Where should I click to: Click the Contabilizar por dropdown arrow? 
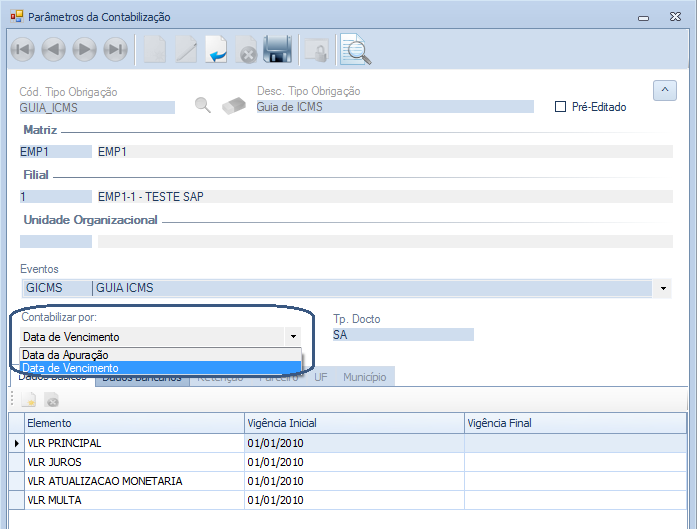pyautogui.click(x=293, y=338)
